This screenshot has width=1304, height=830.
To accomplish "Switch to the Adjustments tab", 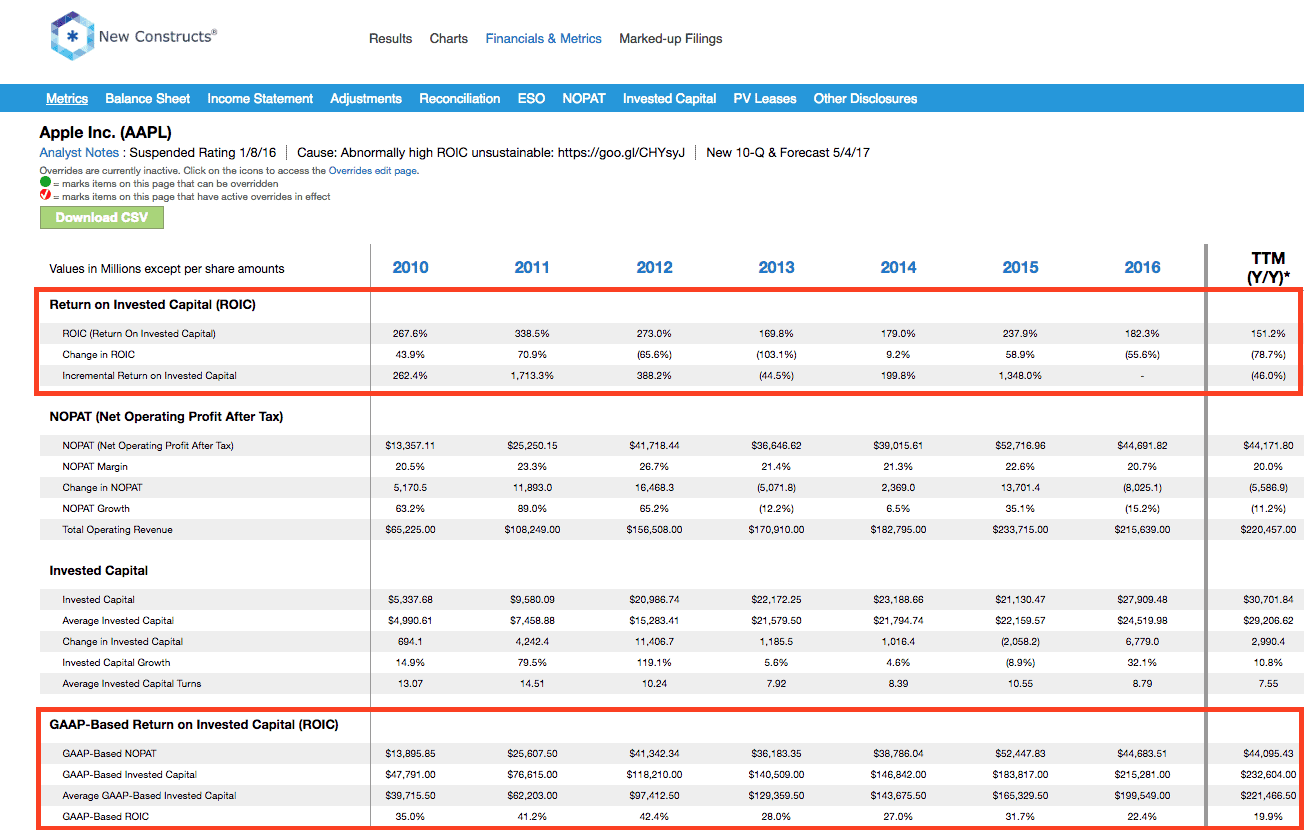I will (366, 98).
